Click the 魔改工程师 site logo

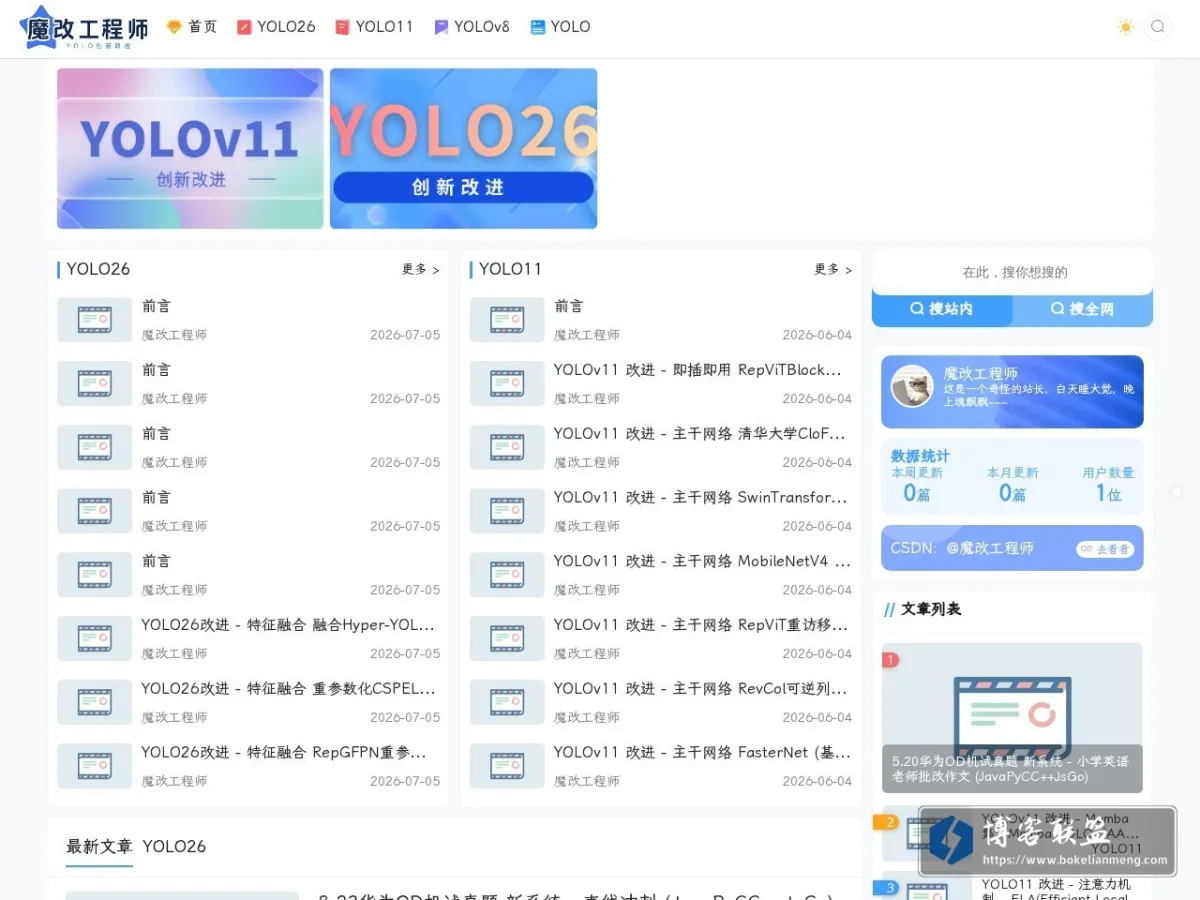85,28
